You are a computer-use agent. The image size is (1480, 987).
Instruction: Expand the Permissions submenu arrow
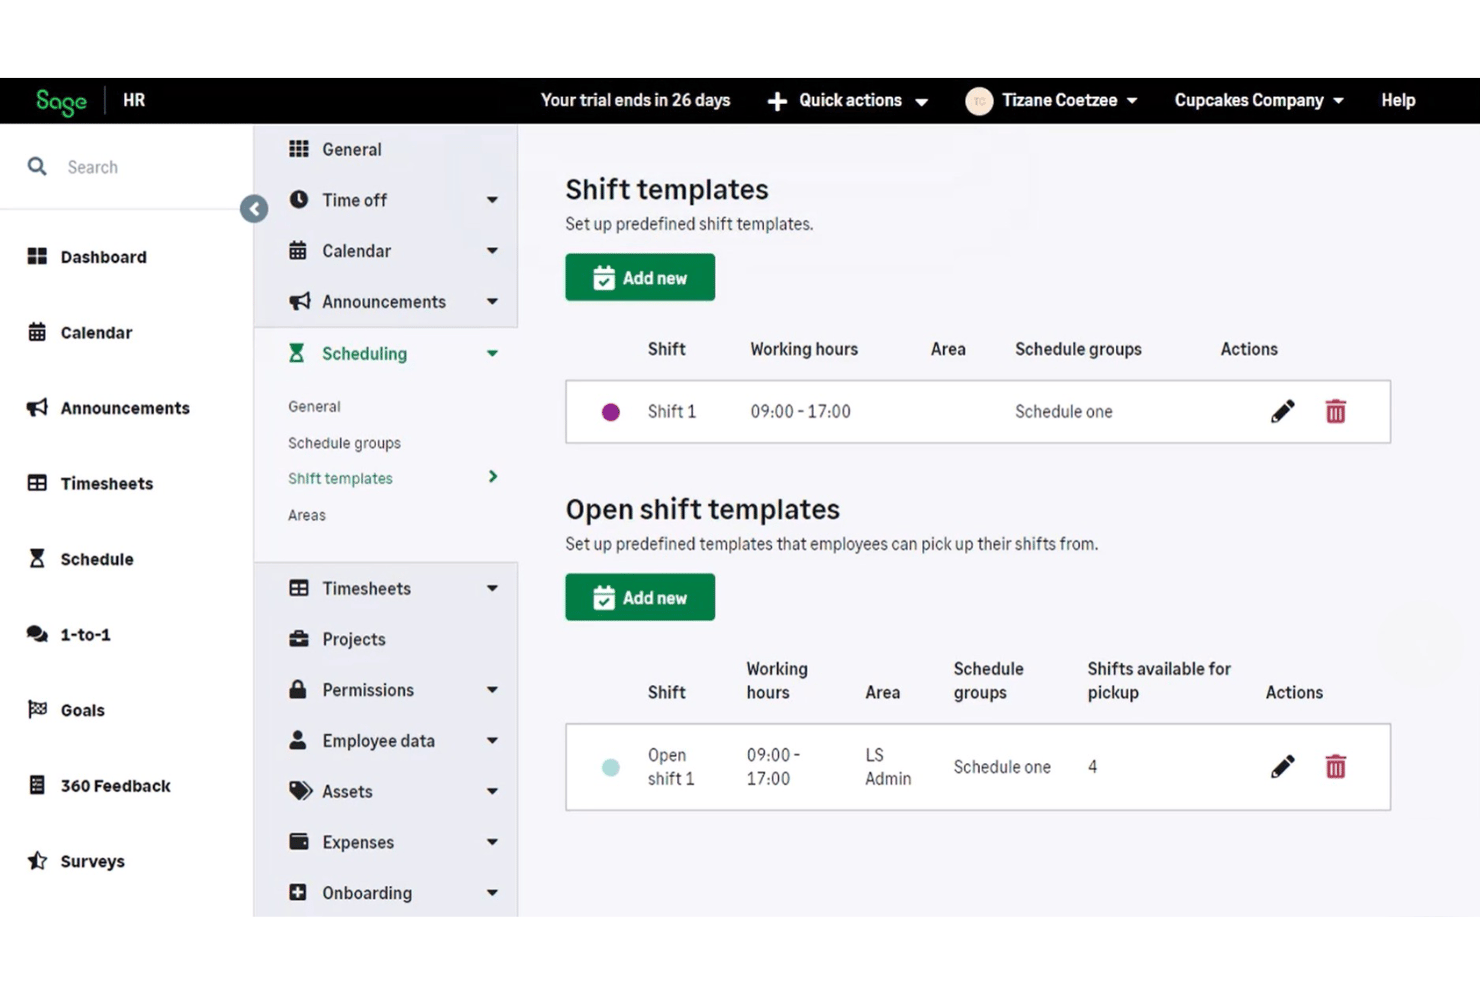492,690
